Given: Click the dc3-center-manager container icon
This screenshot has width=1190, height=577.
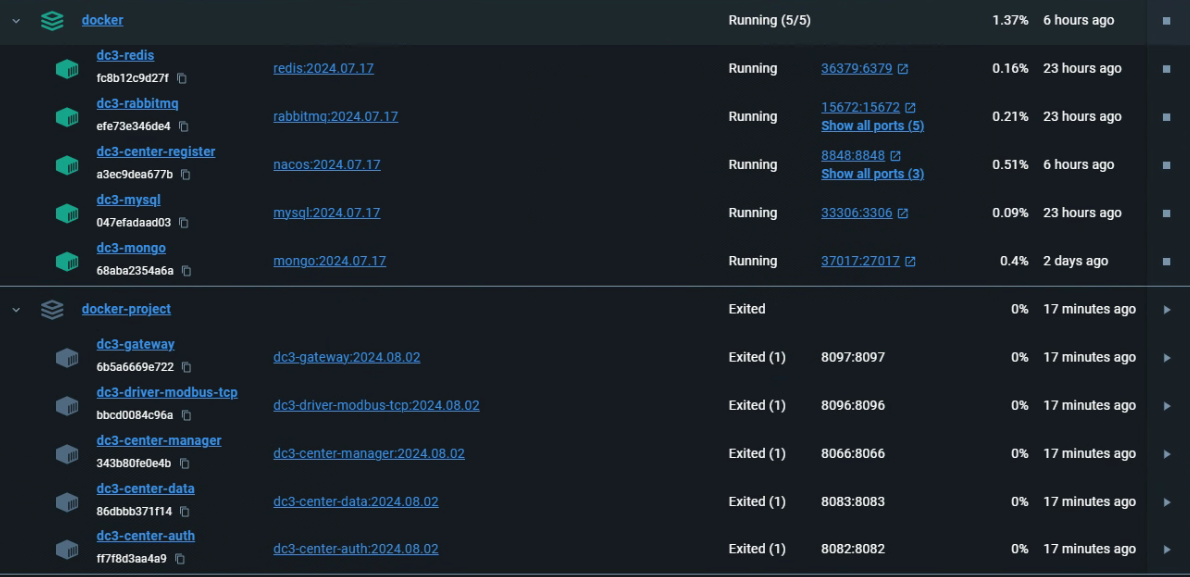Looking at the screenshot, I should pyautogui.click(x=67, y=453).
